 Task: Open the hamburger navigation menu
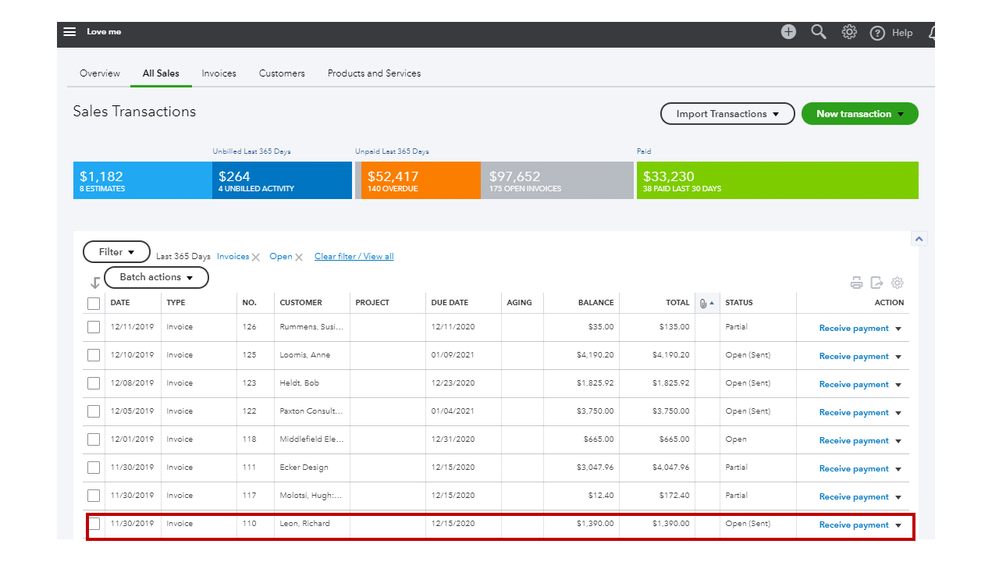click(x=69, y=32)
